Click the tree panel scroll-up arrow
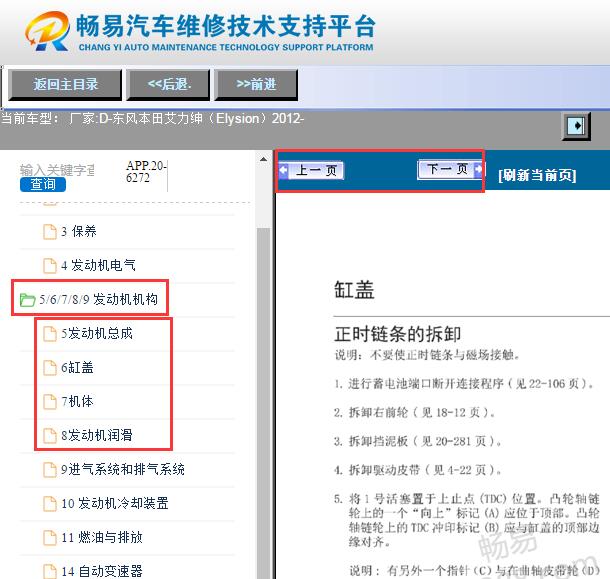The height and width of the screenshot is (579, 610). click(263, 159)
